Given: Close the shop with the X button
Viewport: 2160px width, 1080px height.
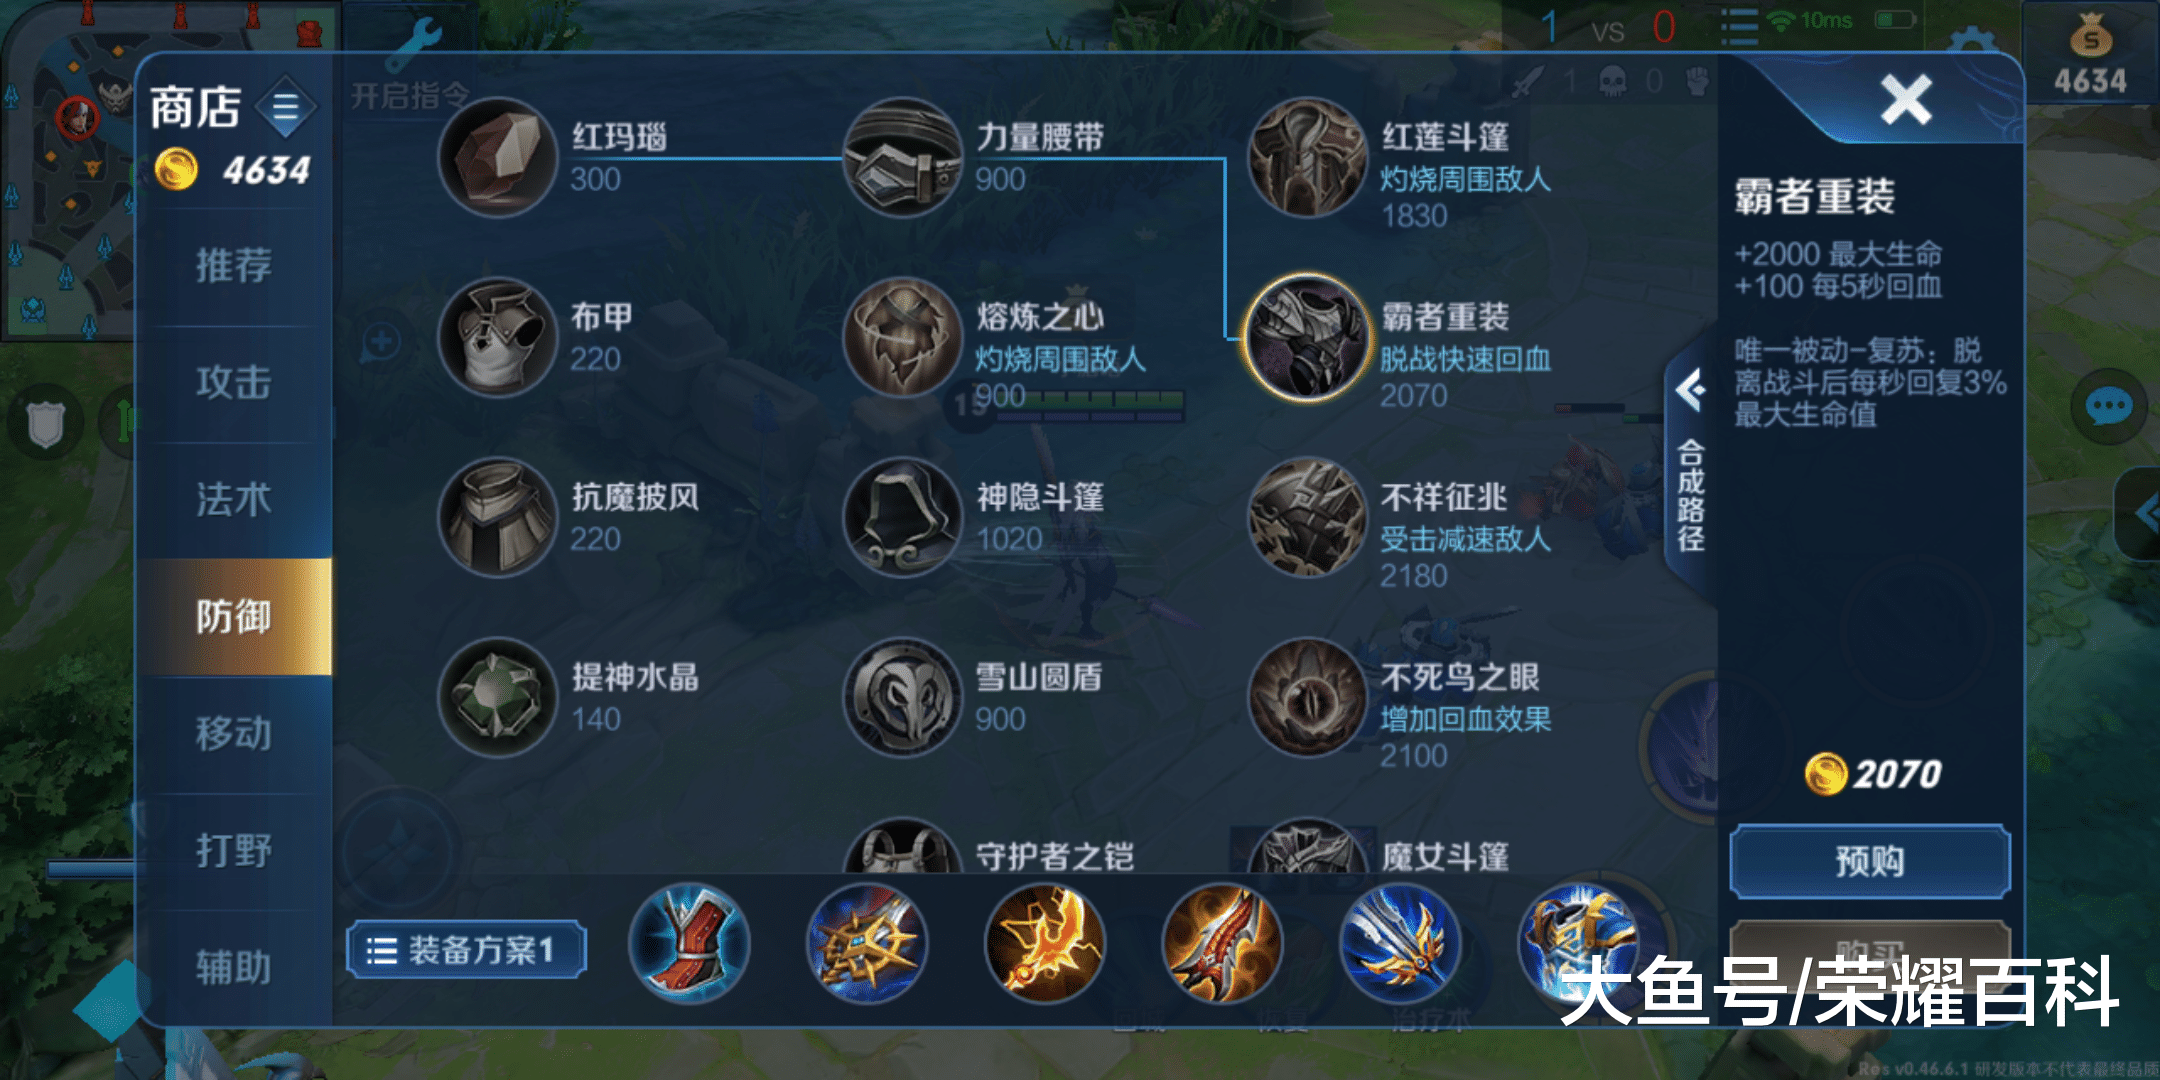Looking at the screenshot, I should pos(1906,99).
